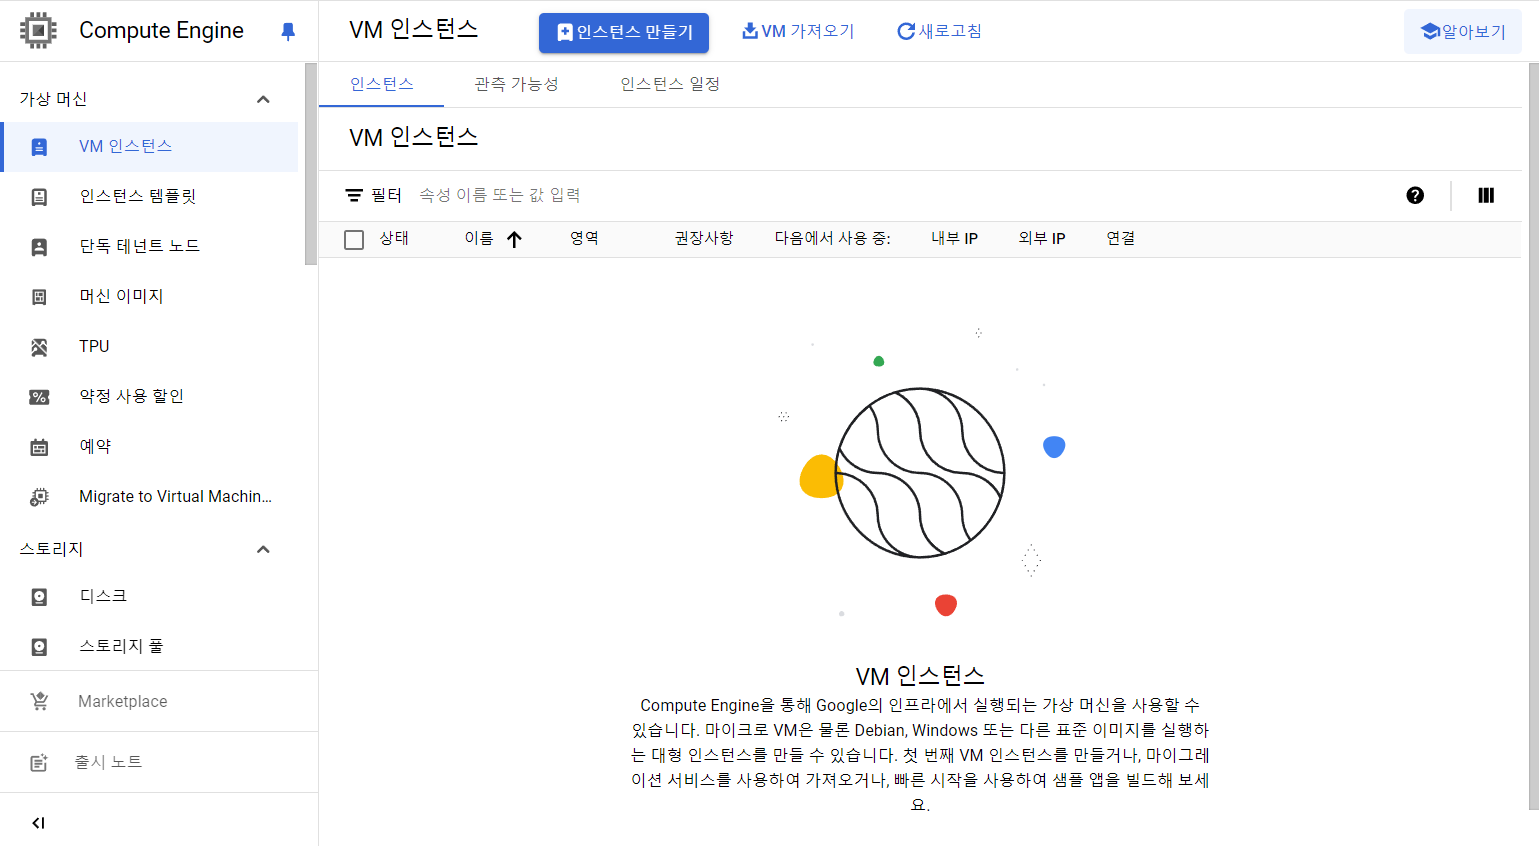Click the VM 인스턴스 sidebar icon
The image size is (1539, 846).
(39, 147)
